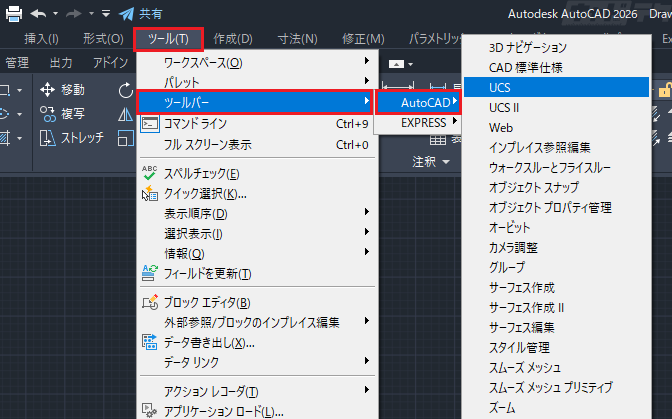Enable the インプレイス参照編集 toolbar

[x=556, y=147]
